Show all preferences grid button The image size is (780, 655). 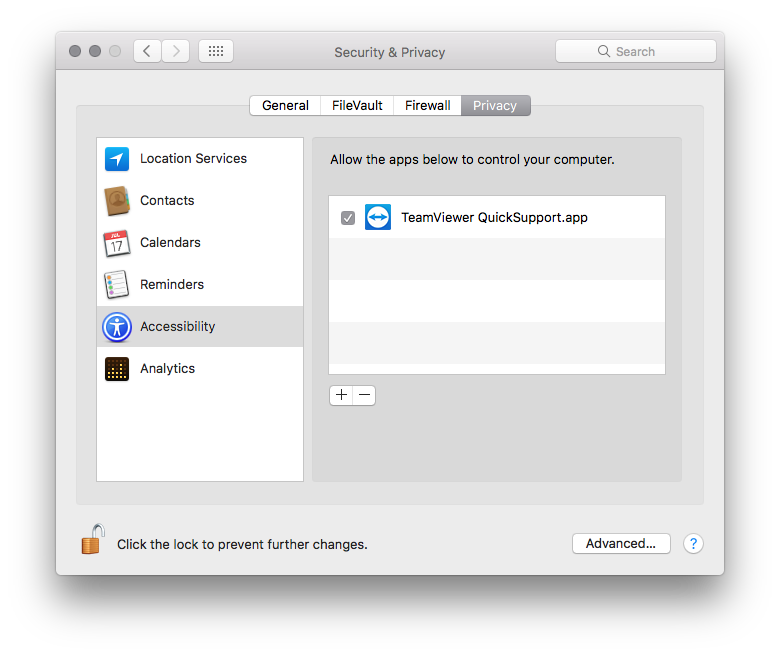pos(216,51)
